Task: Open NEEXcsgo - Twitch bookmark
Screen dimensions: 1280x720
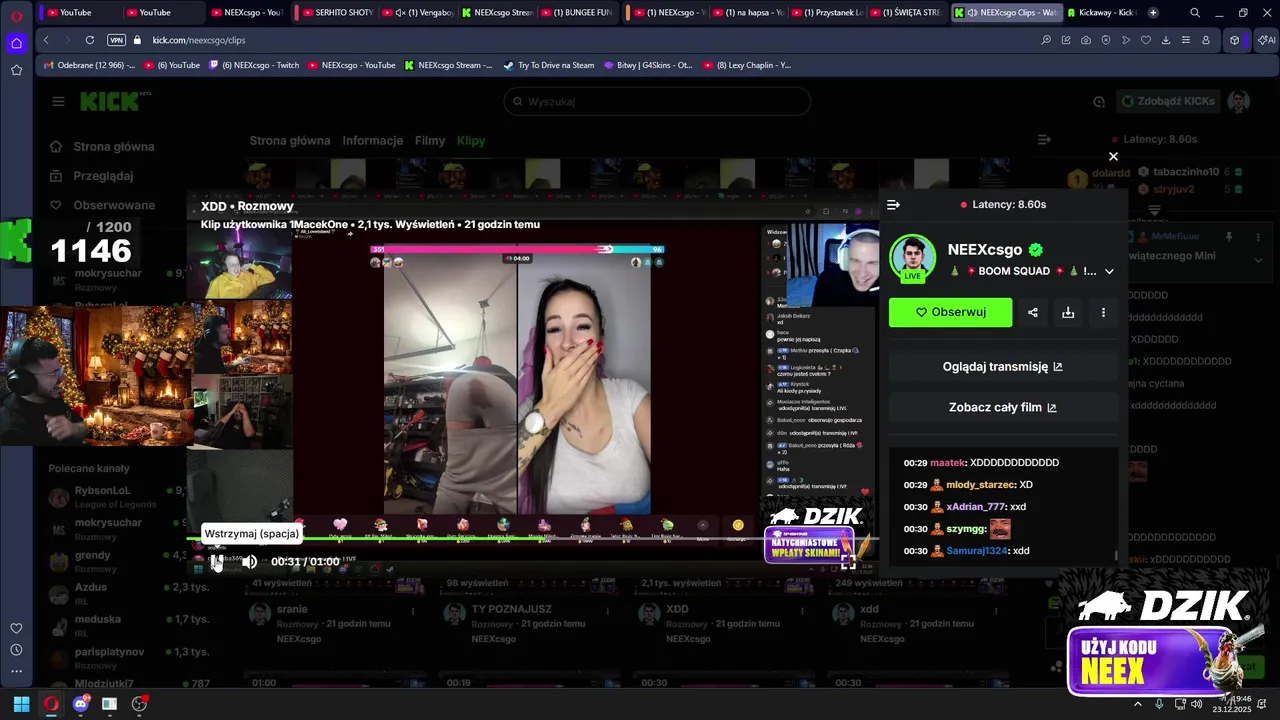Action: (254, 65)
